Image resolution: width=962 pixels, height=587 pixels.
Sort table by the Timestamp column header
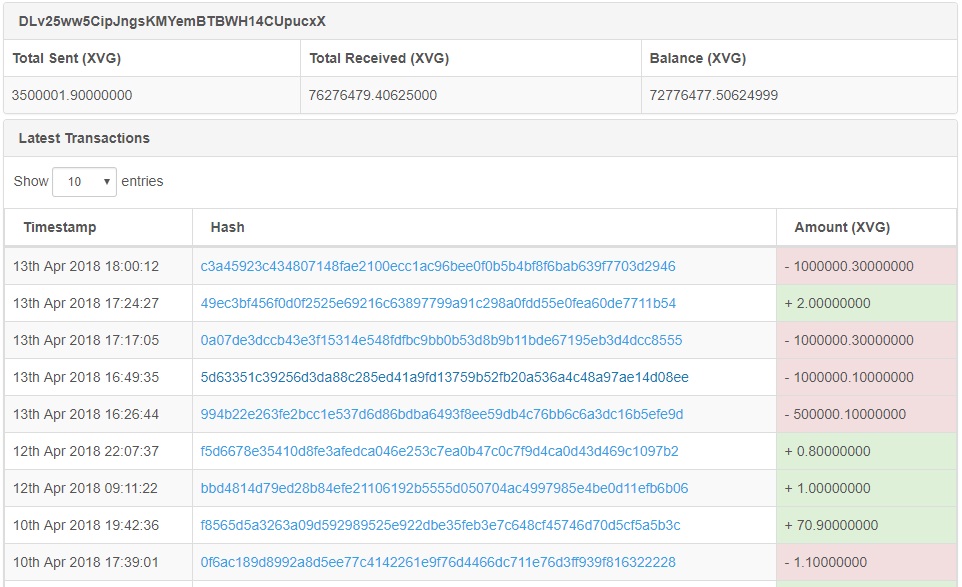[60, 227]
